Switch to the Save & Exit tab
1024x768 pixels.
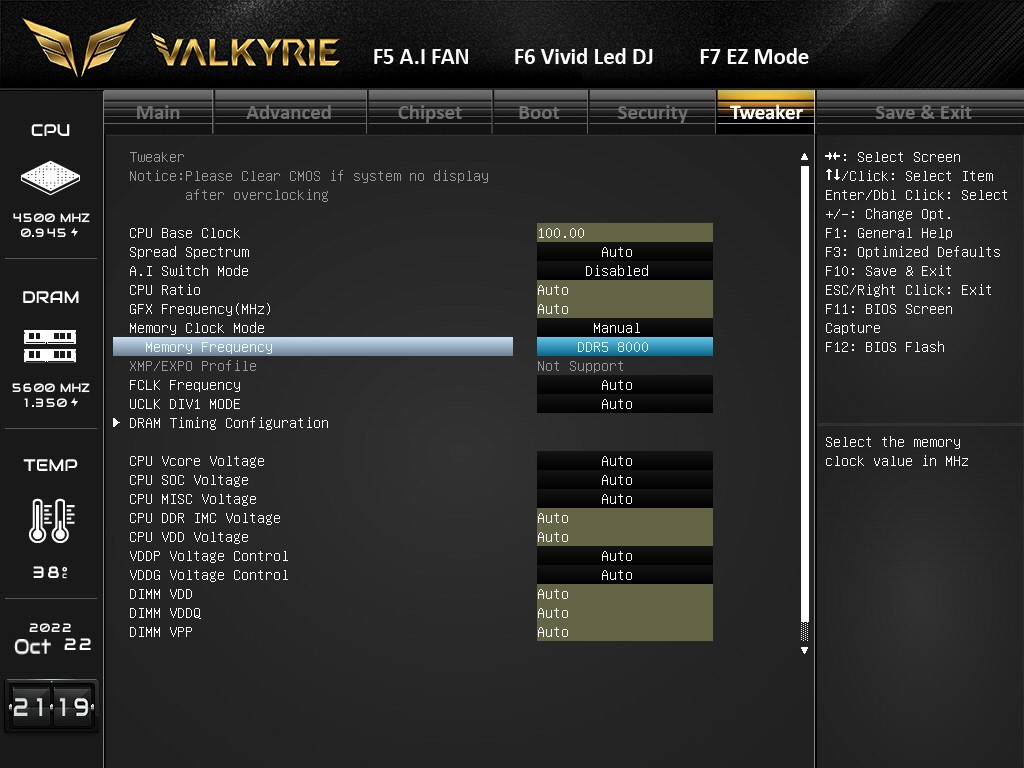point(922,112)
